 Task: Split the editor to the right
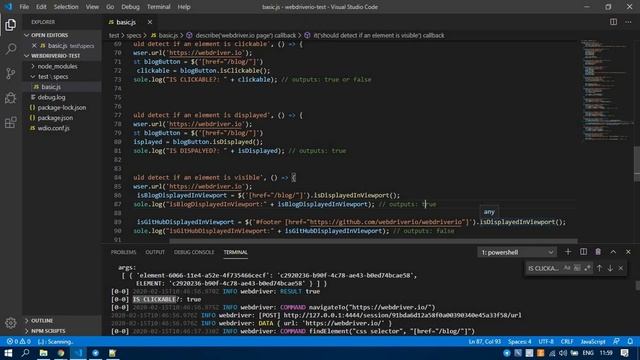(x=613, y=22)
